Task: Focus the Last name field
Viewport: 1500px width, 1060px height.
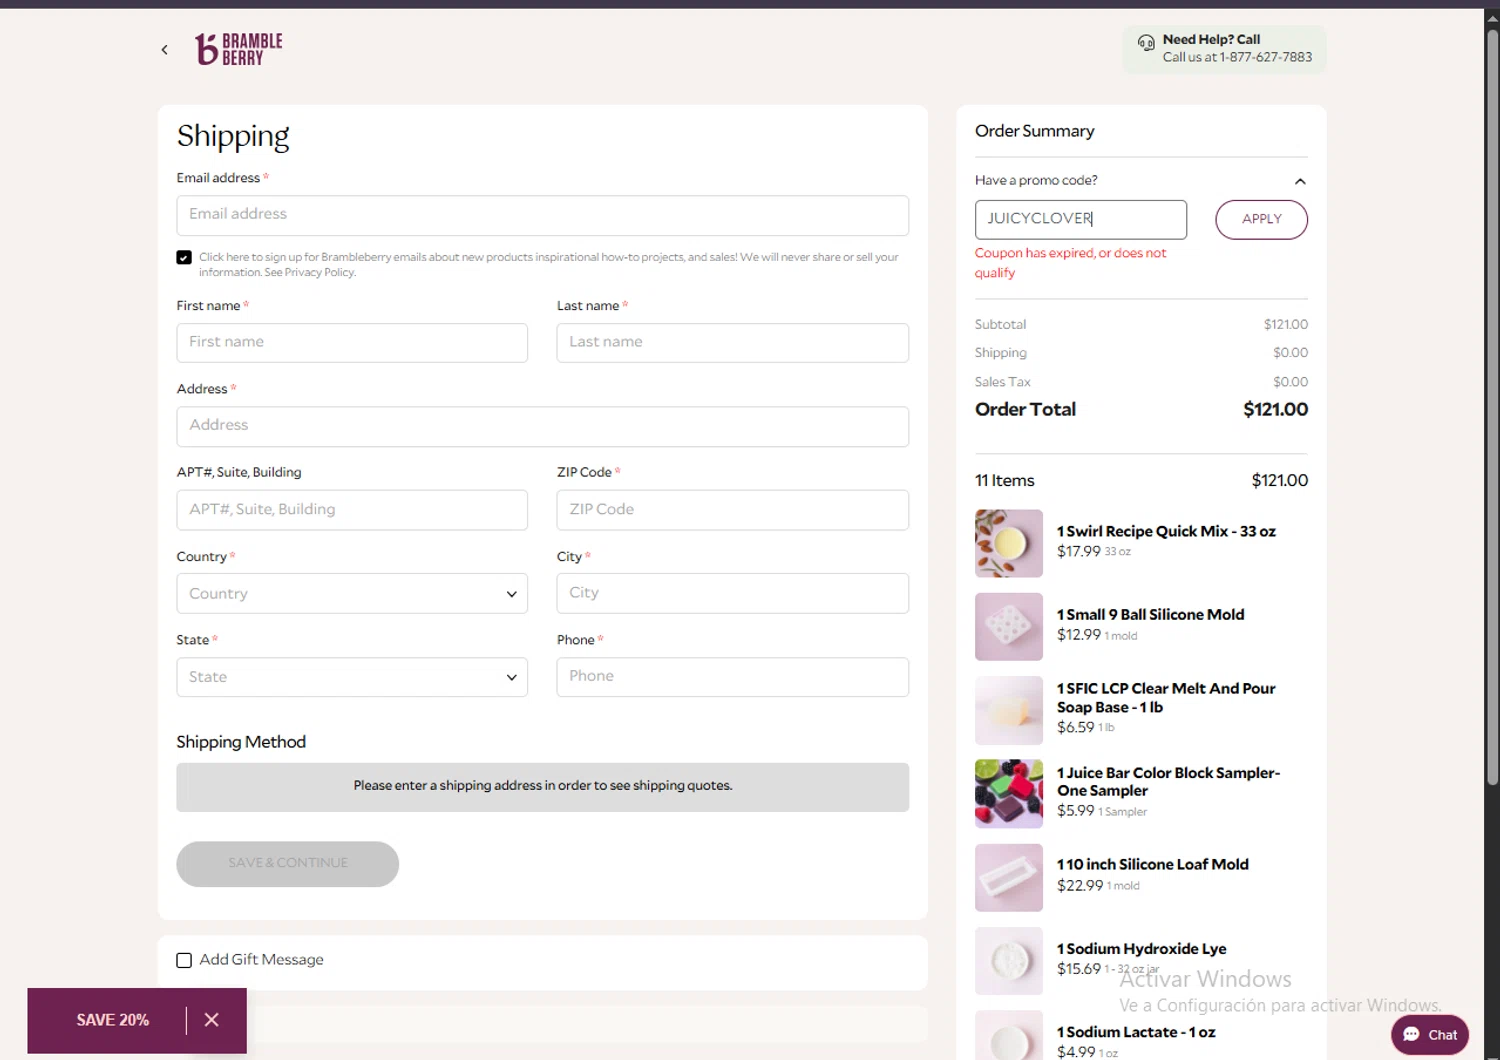Action: pyautogui.click(x=733, y=342)
